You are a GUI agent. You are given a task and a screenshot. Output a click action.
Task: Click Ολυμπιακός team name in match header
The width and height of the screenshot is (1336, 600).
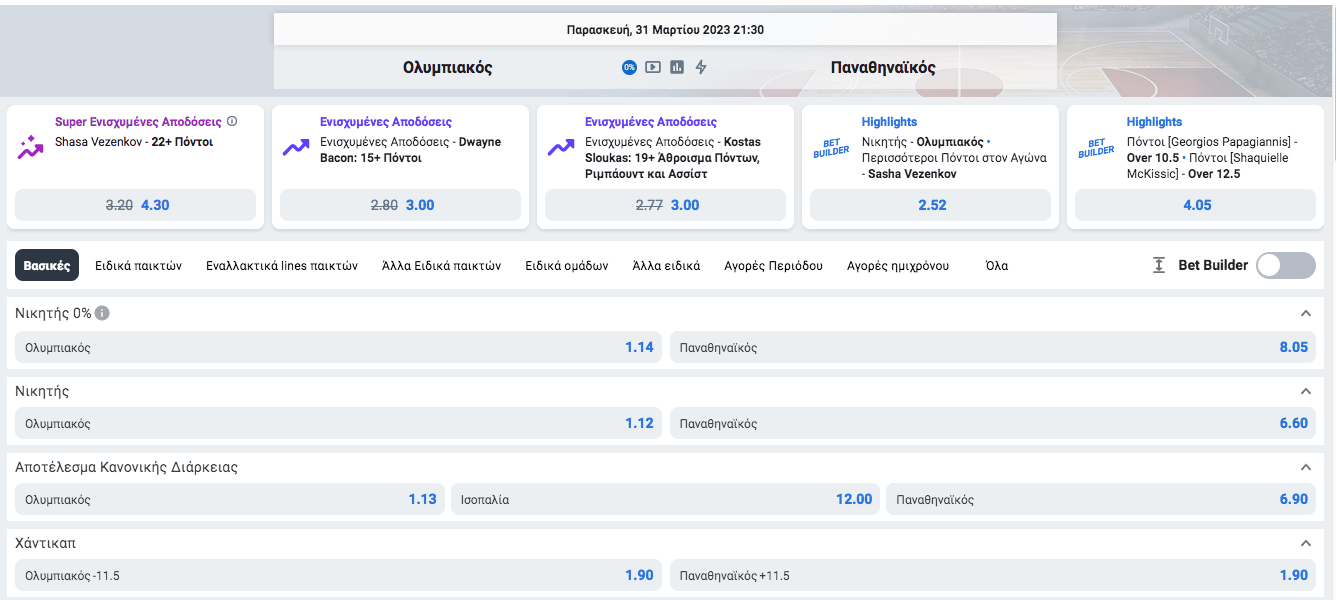tap(447, 68)
